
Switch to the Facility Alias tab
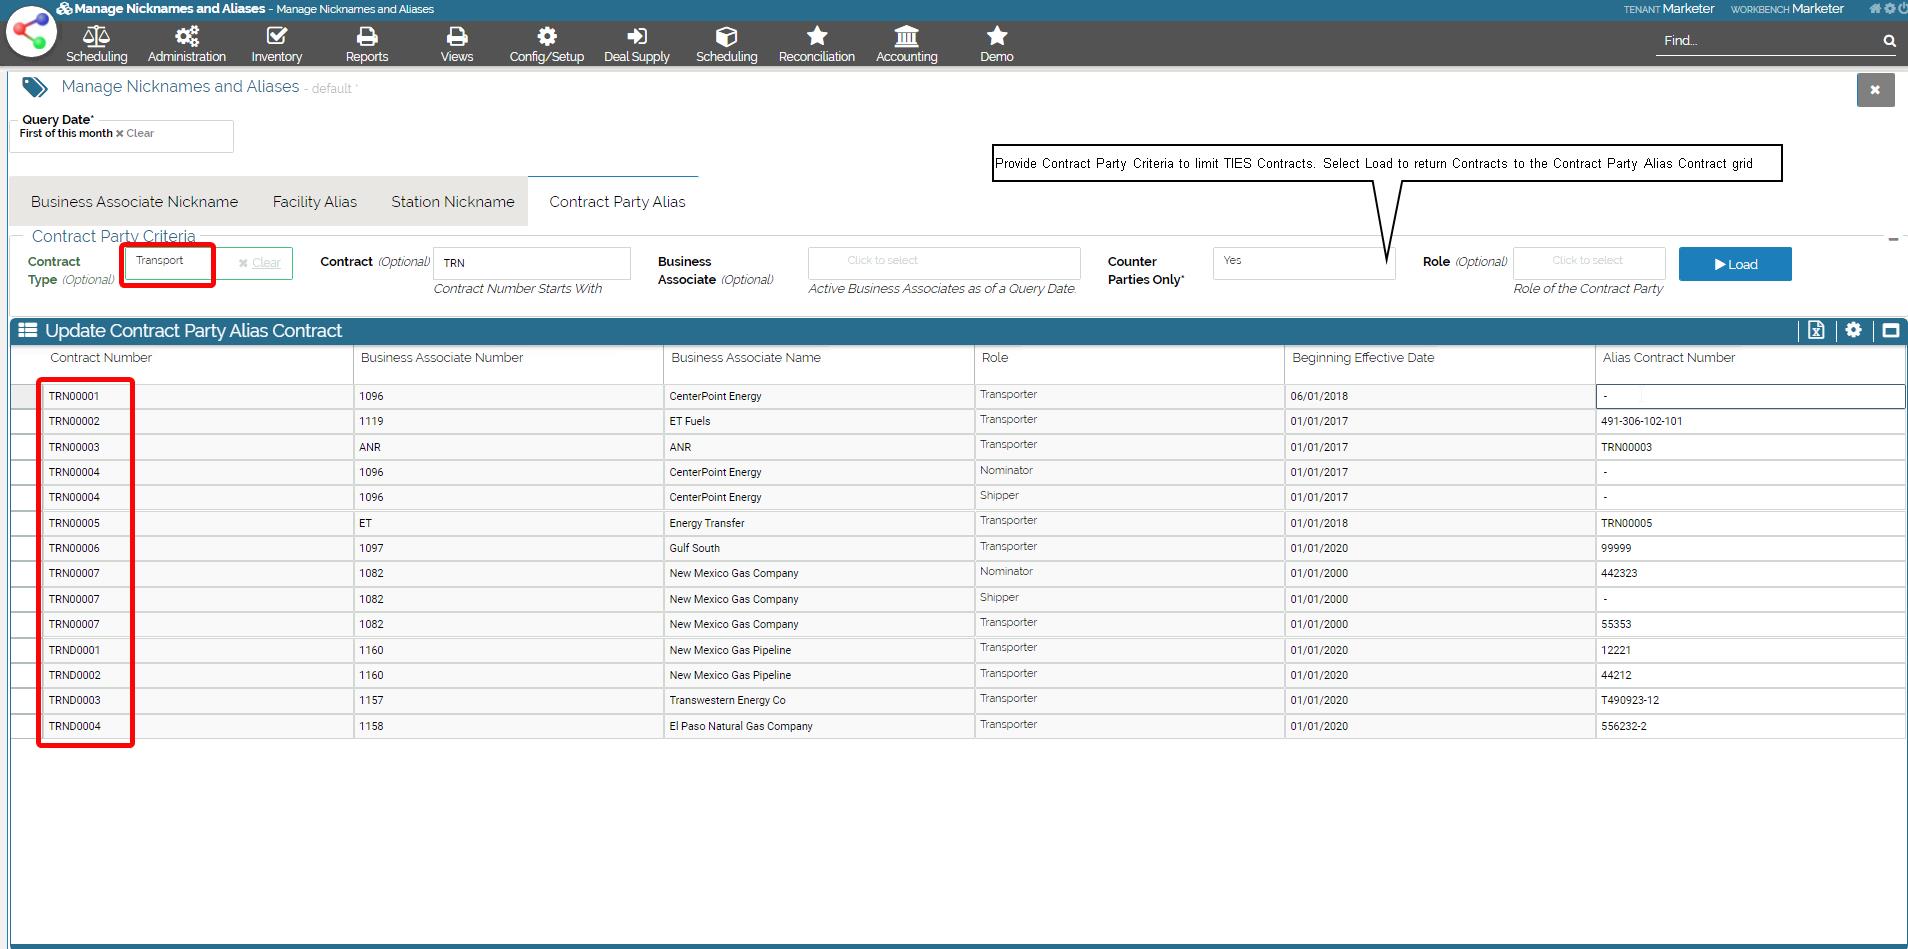(314, 202)
